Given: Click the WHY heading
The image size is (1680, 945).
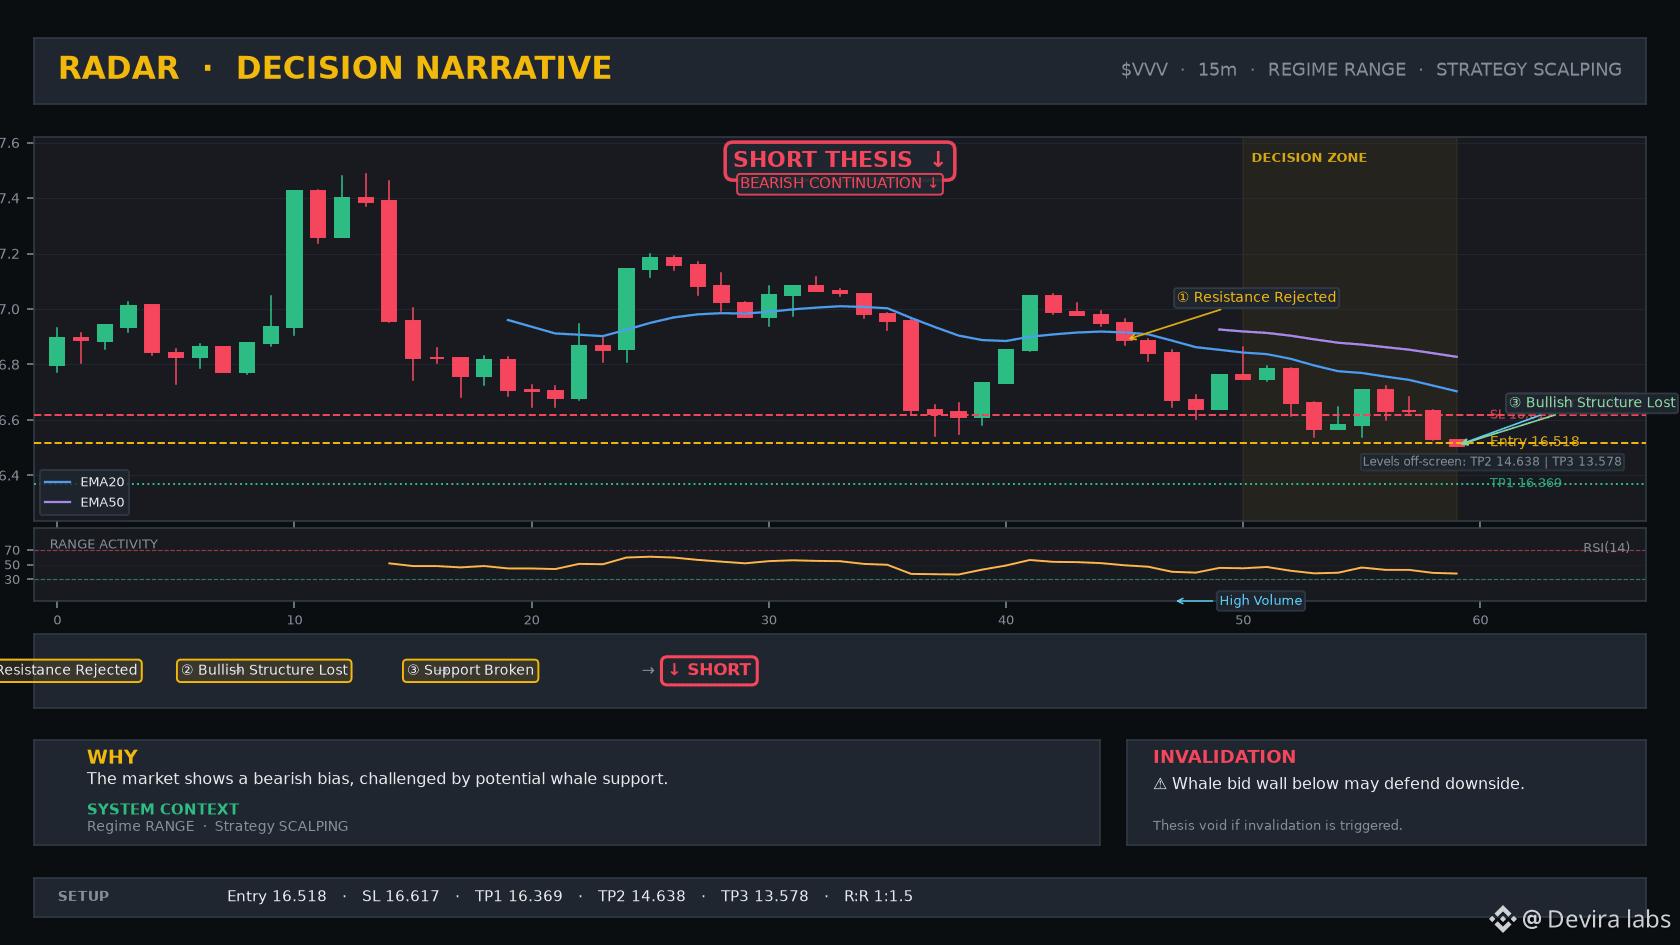Looking at the screenshot, I should (112, 757).
